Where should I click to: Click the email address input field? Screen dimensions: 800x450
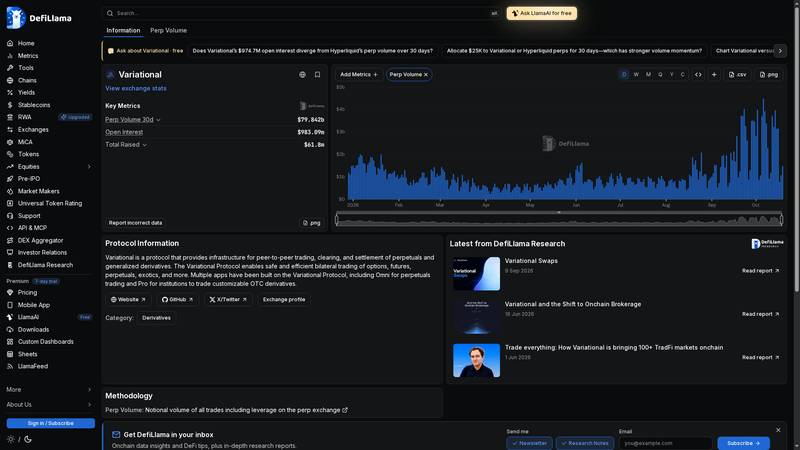665,443
